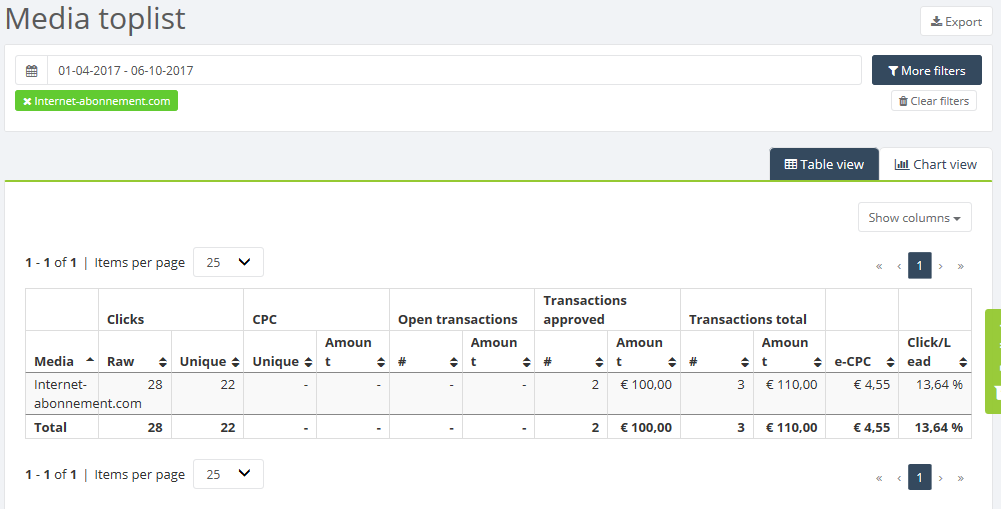Click the date range input field
Viewport: 1001px width, 509px height.
coord(454,71)
